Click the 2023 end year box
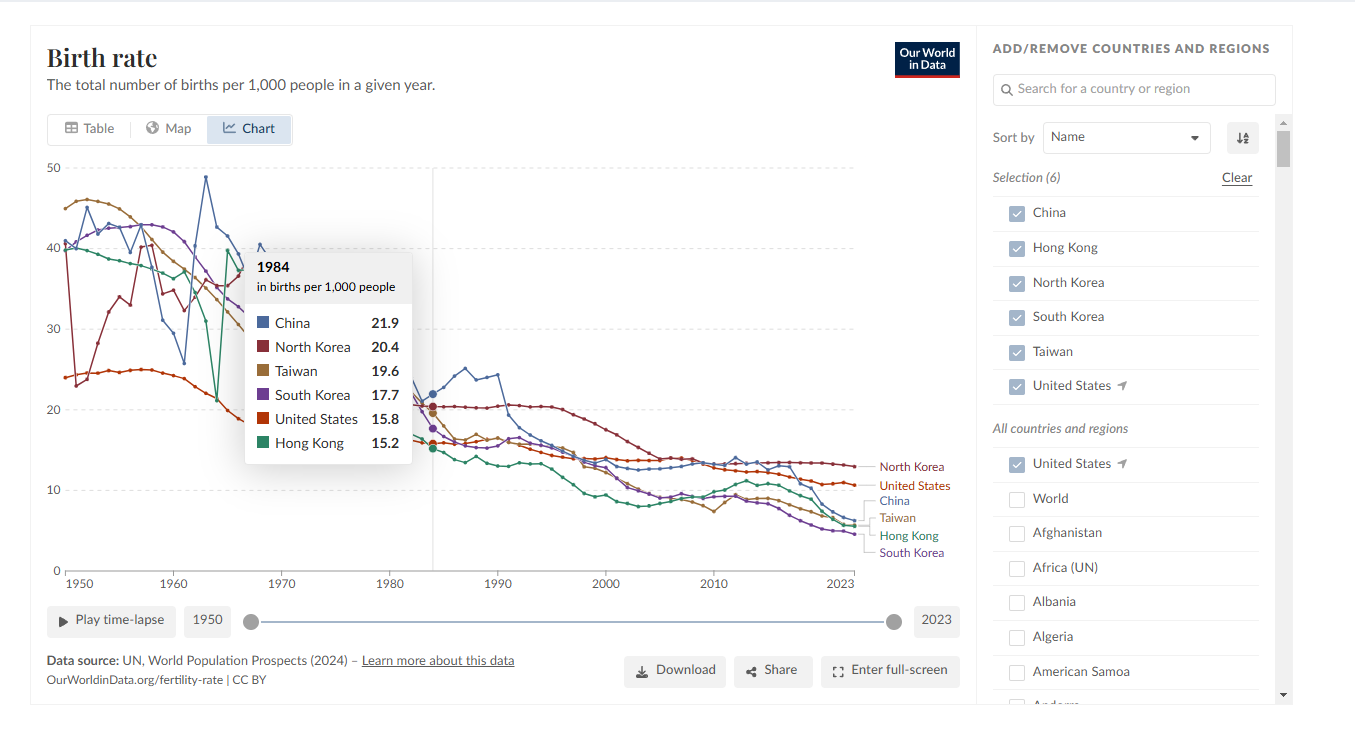Screen dimensions: 1355x732 click(936, 621)
